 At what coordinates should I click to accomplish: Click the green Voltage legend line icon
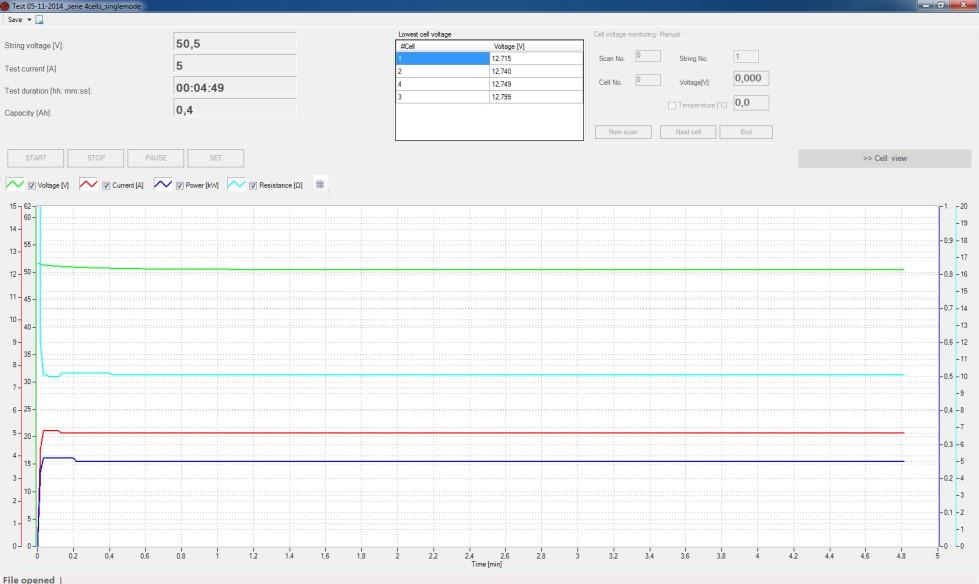pos(14,184)
